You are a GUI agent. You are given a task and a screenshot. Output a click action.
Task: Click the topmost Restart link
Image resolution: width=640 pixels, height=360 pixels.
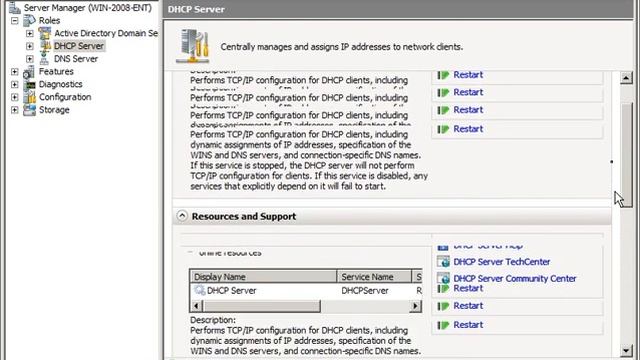tap(468, 75)
